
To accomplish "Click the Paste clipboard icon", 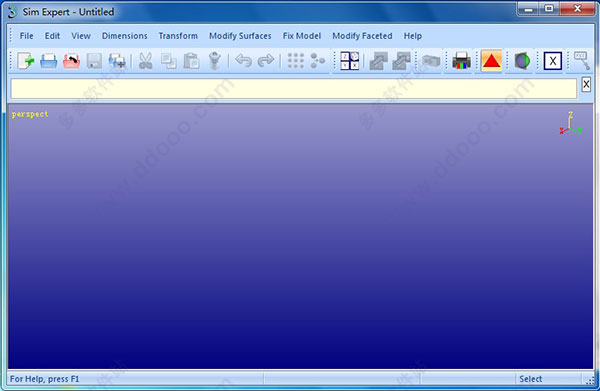I will (191, 61).
